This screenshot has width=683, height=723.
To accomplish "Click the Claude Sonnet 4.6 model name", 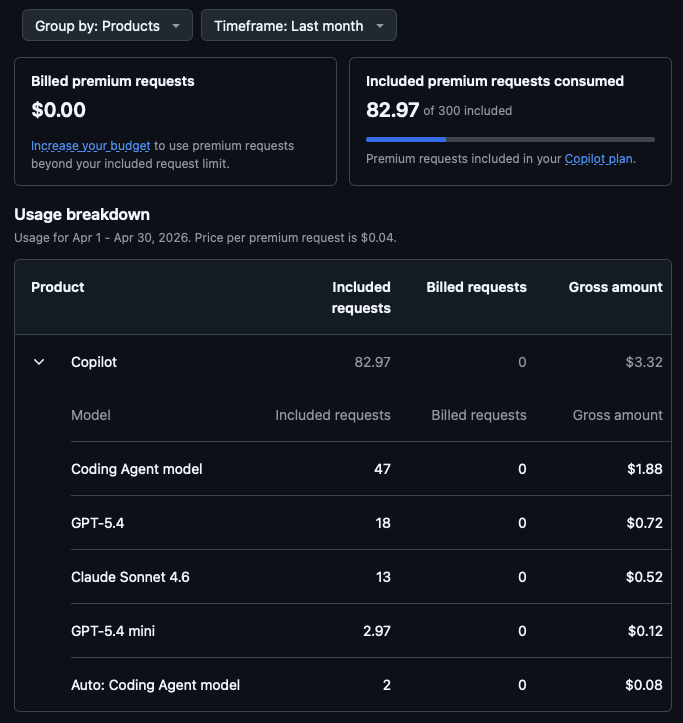I will (130, 577).
